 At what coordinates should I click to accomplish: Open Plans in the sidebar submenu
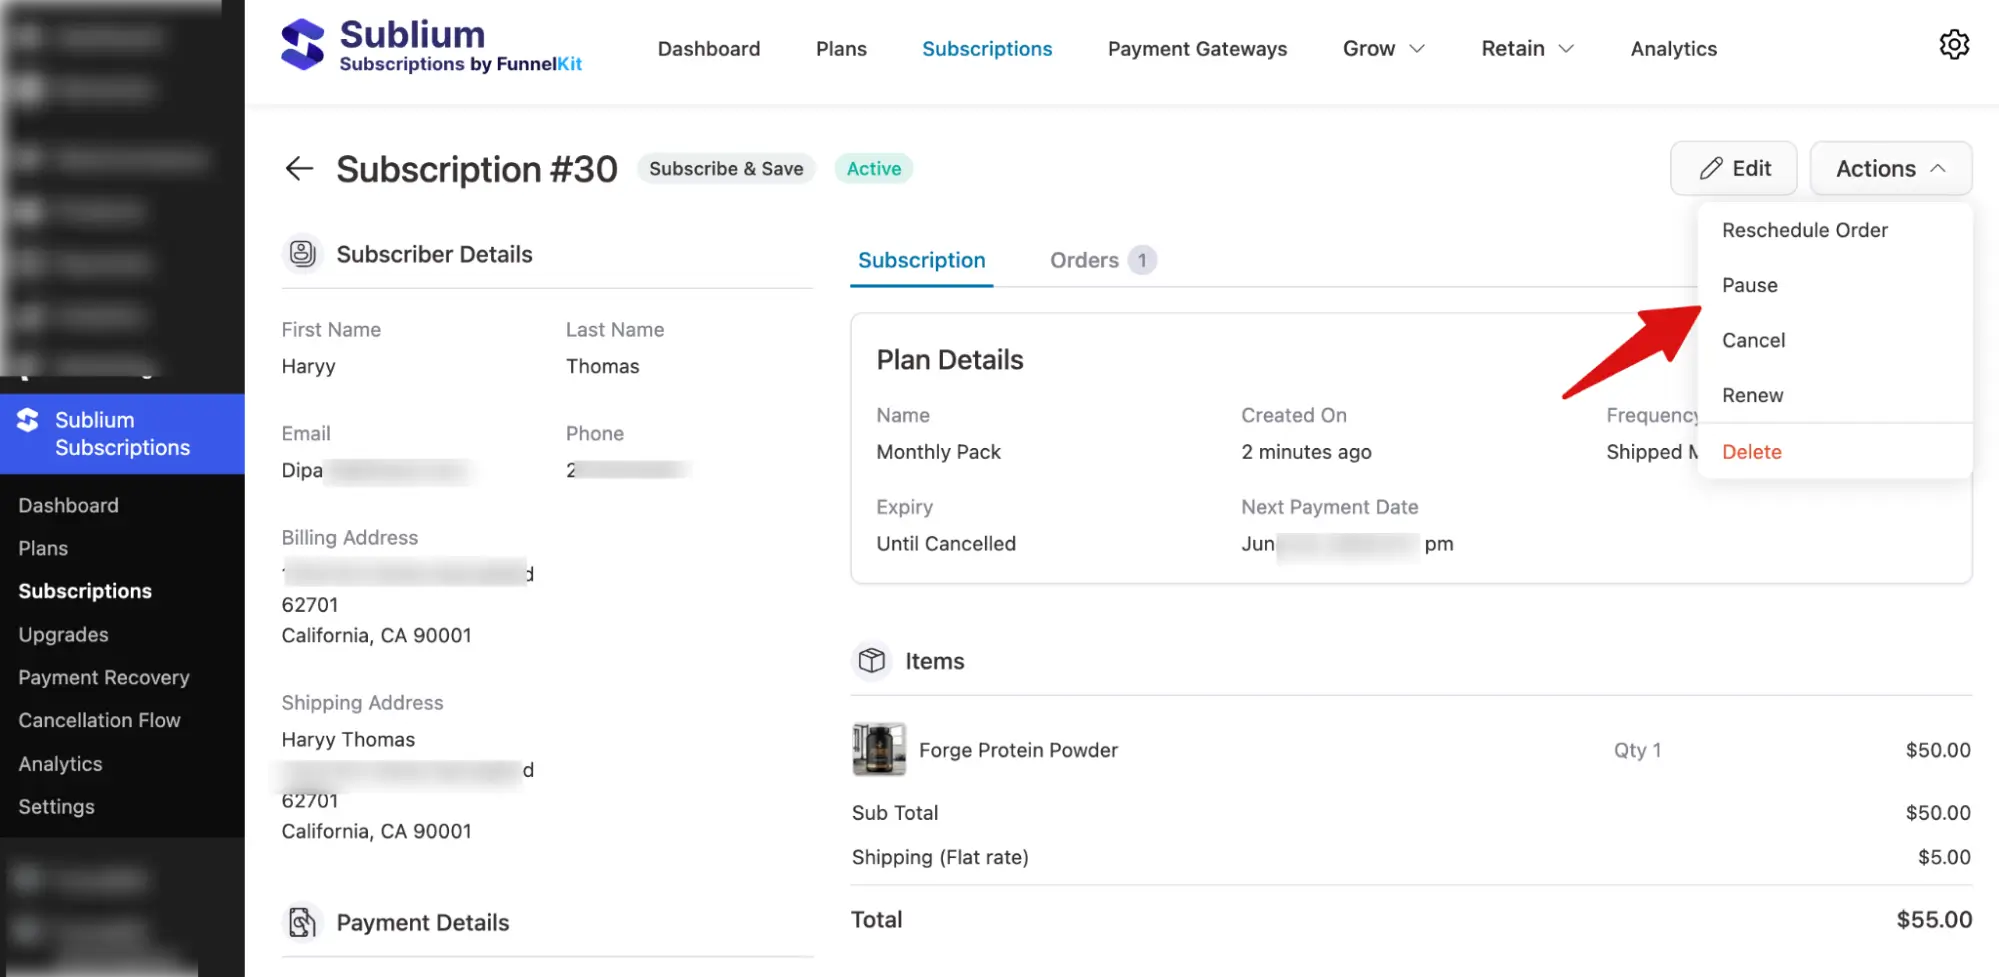click(x=43, y=548)
